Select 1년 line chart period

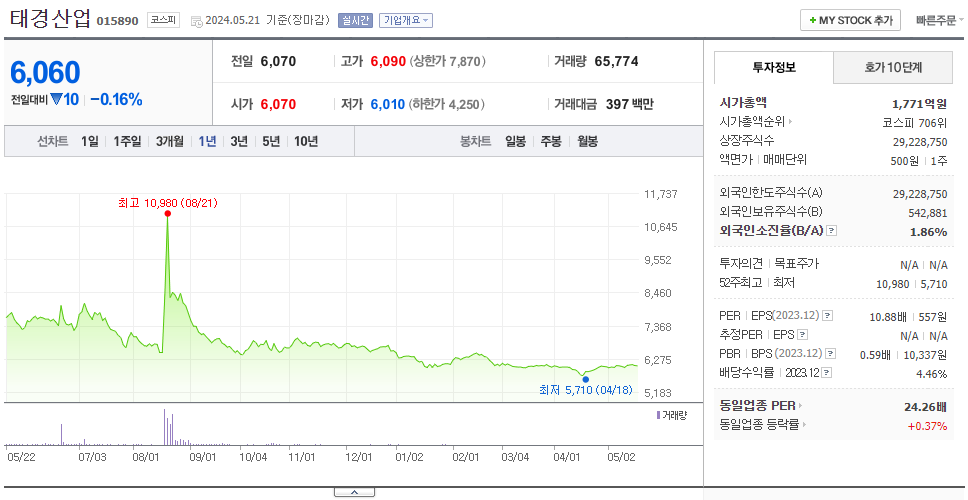coord(207,141)
